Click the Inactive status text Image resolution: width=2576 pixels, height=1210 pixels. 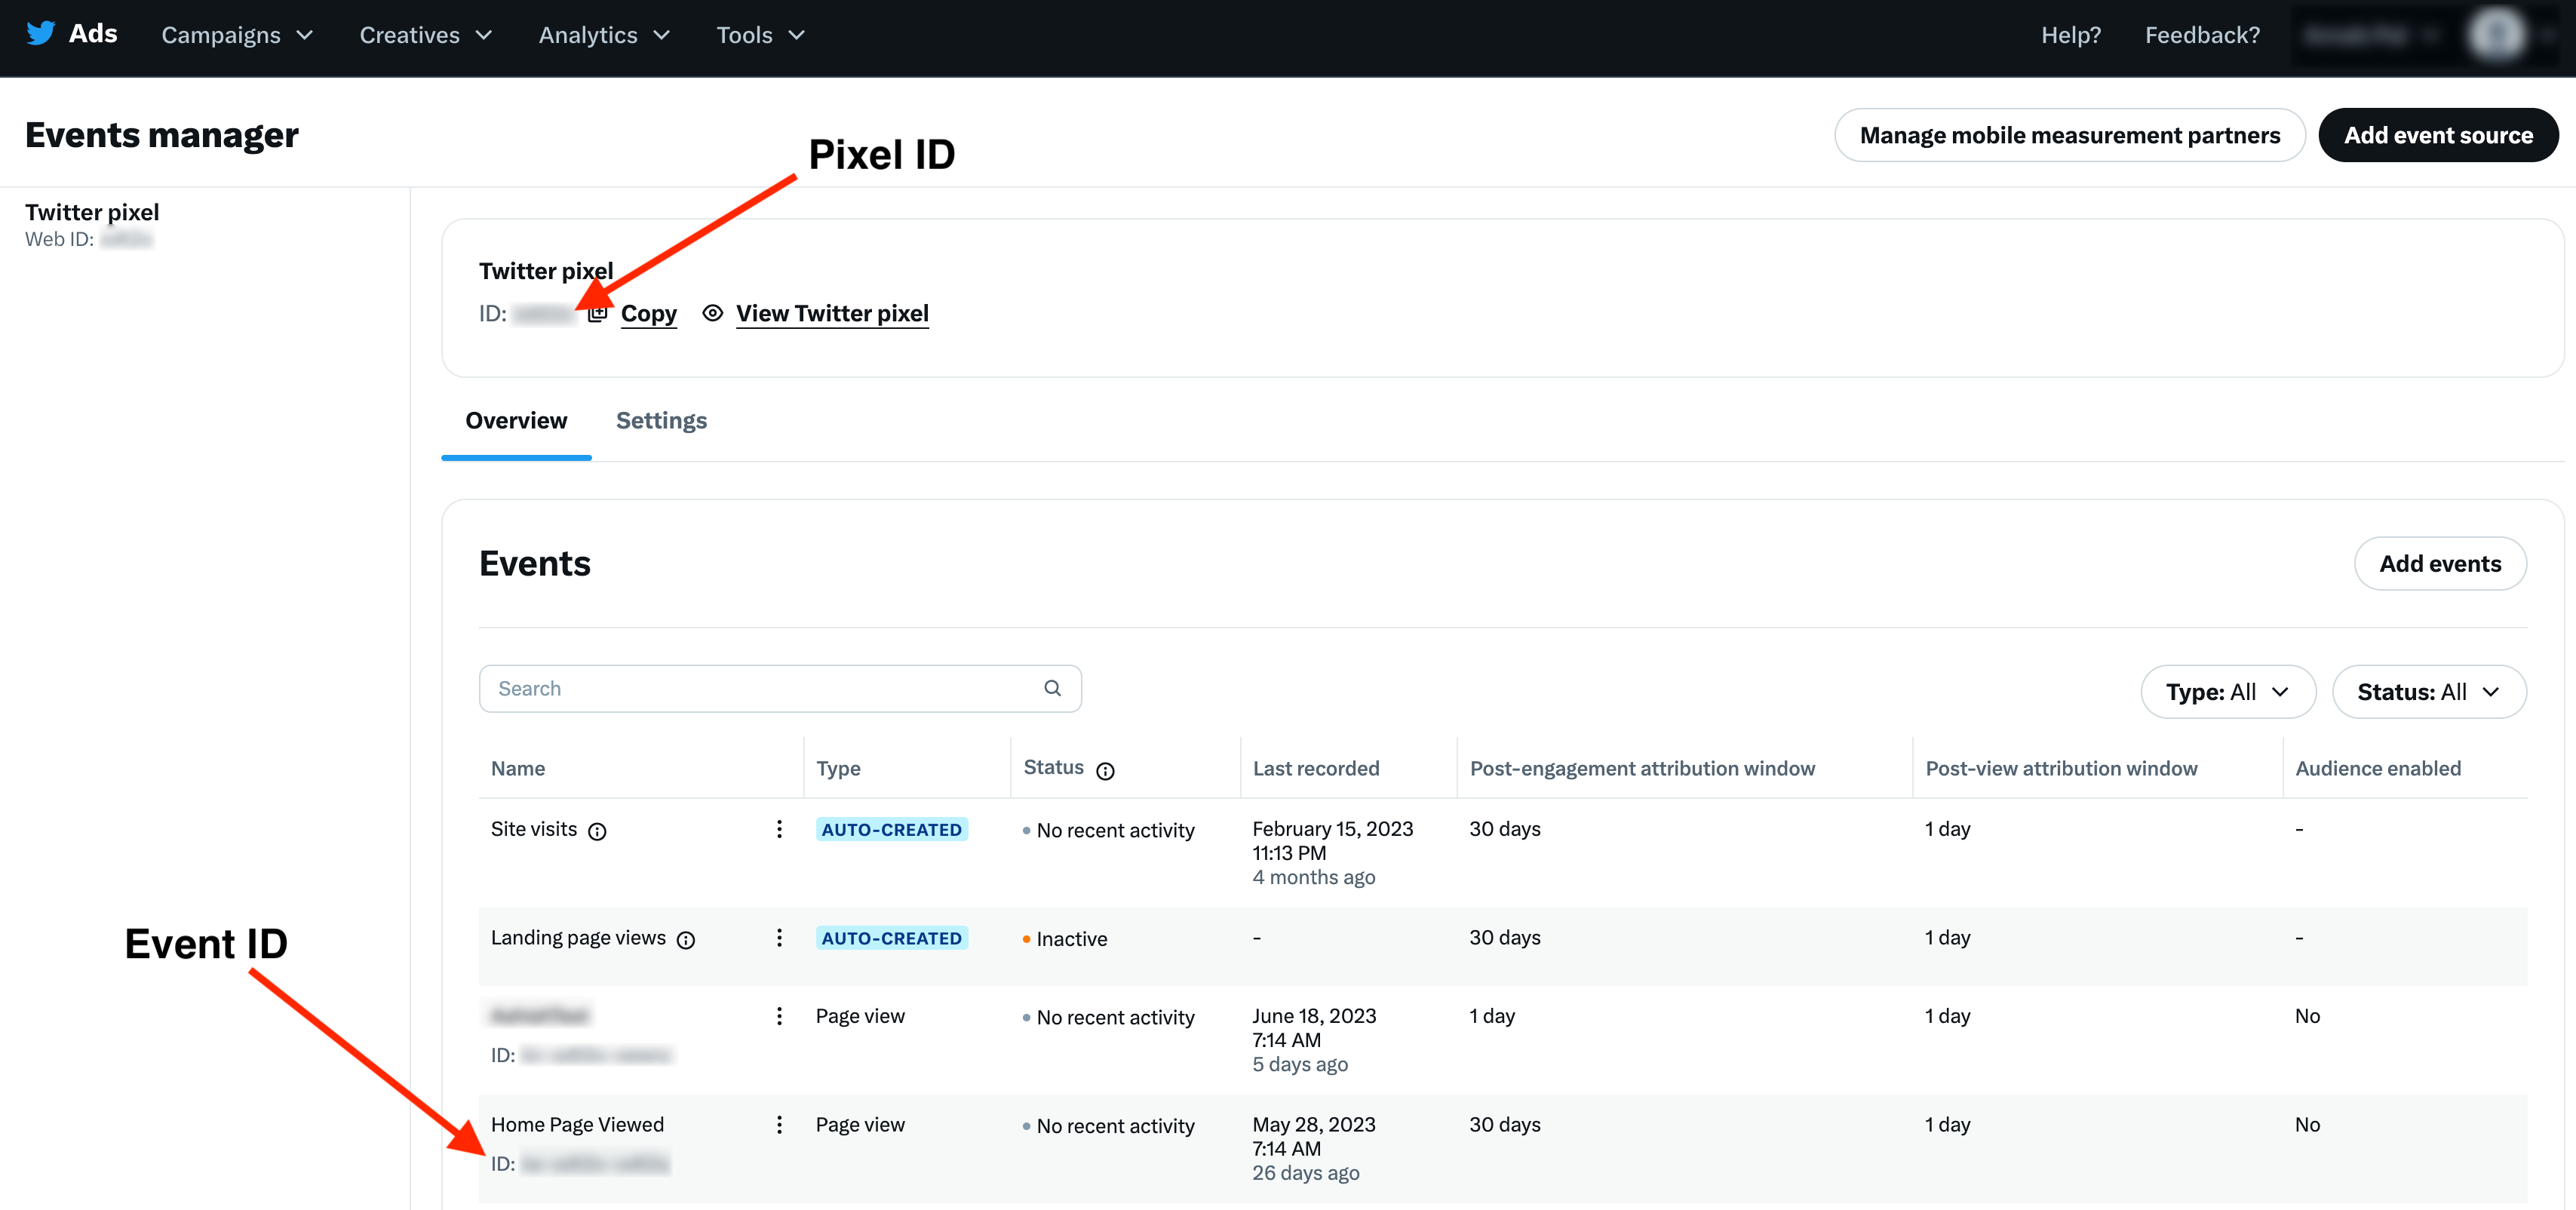point(1071,939)
